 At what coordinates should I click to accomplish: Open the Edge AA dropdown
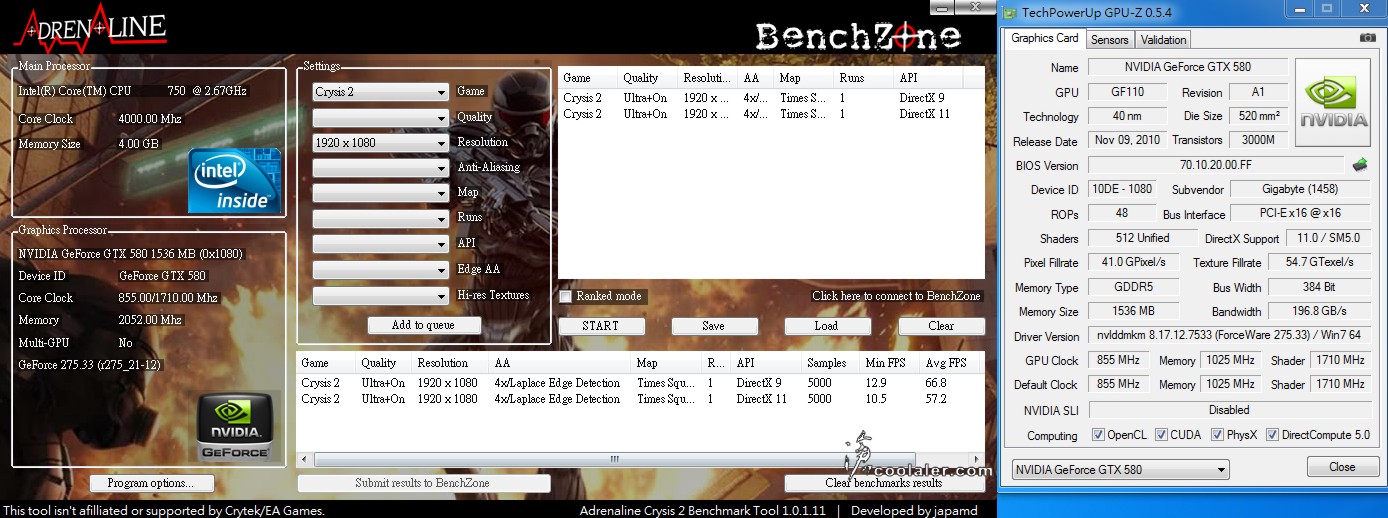pos(380,270)
